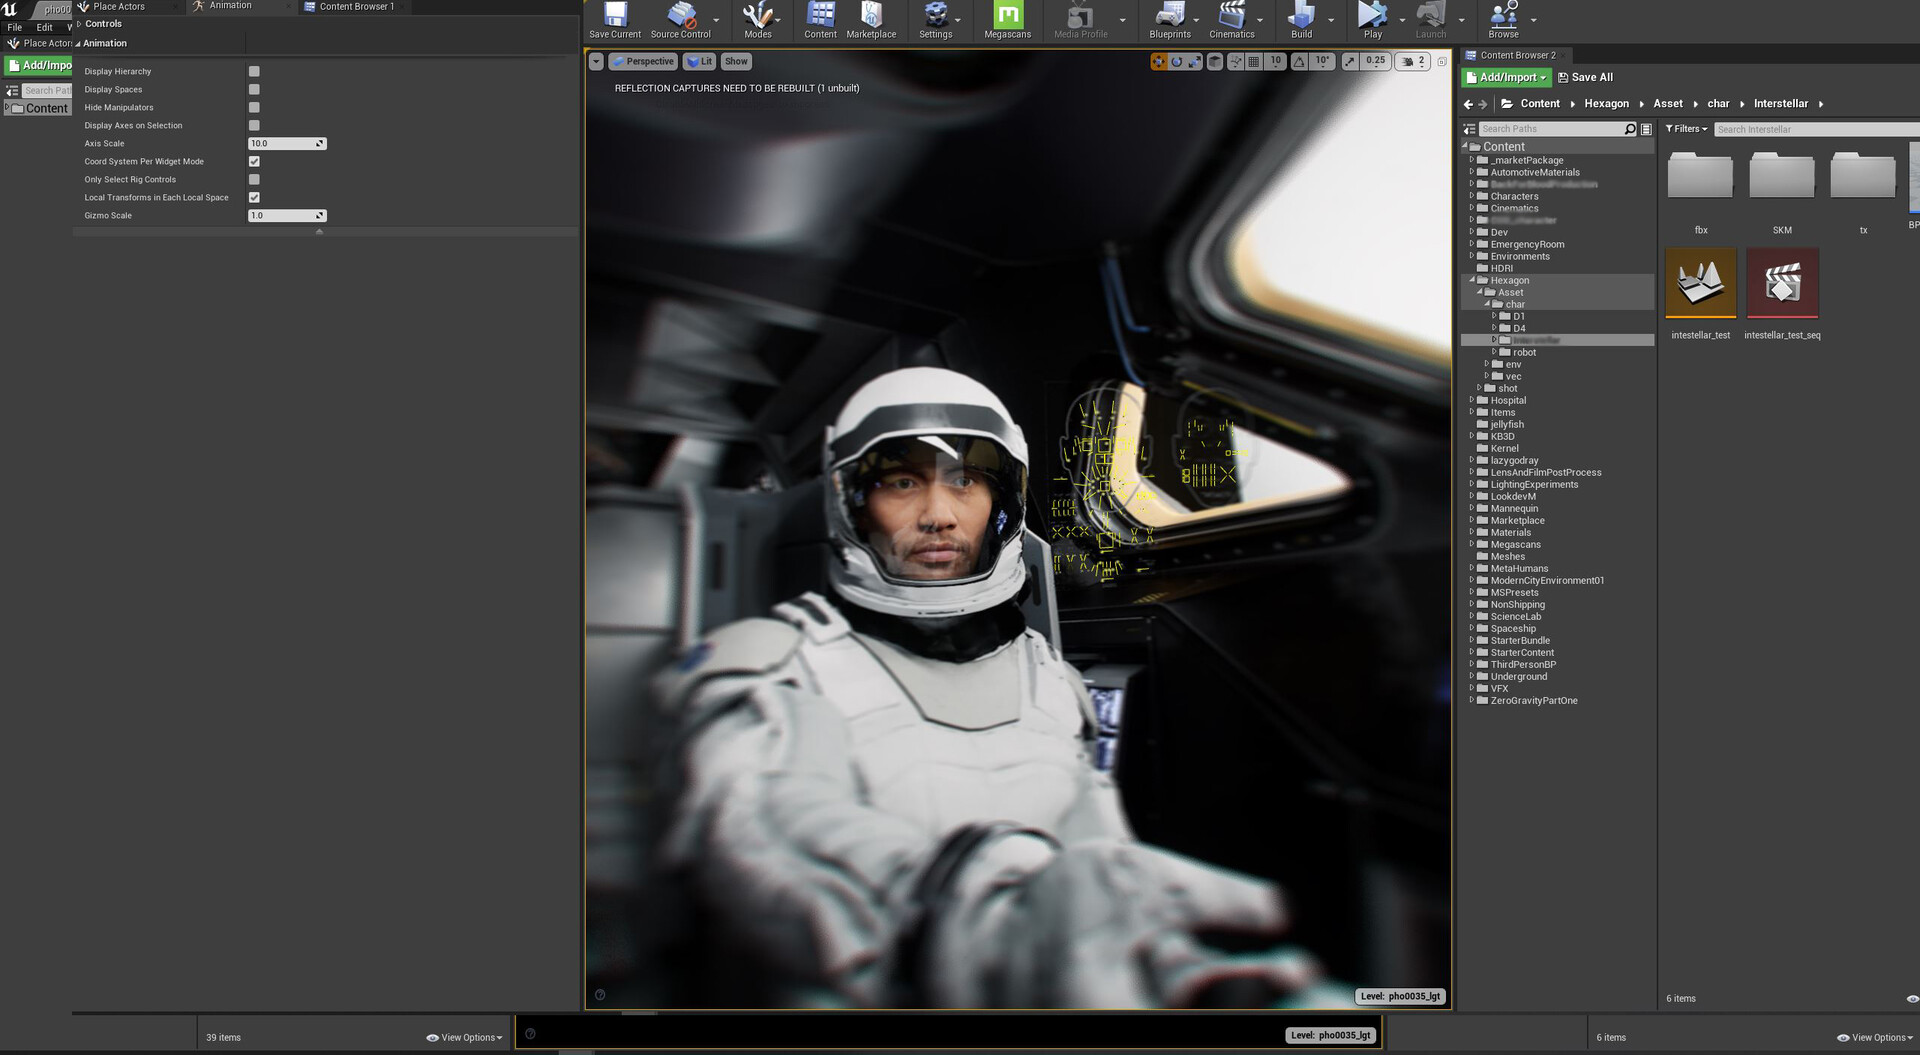Go back in Content Browser 2 history
The image size is (1920, 1055).
click(x=1468, y=104)
